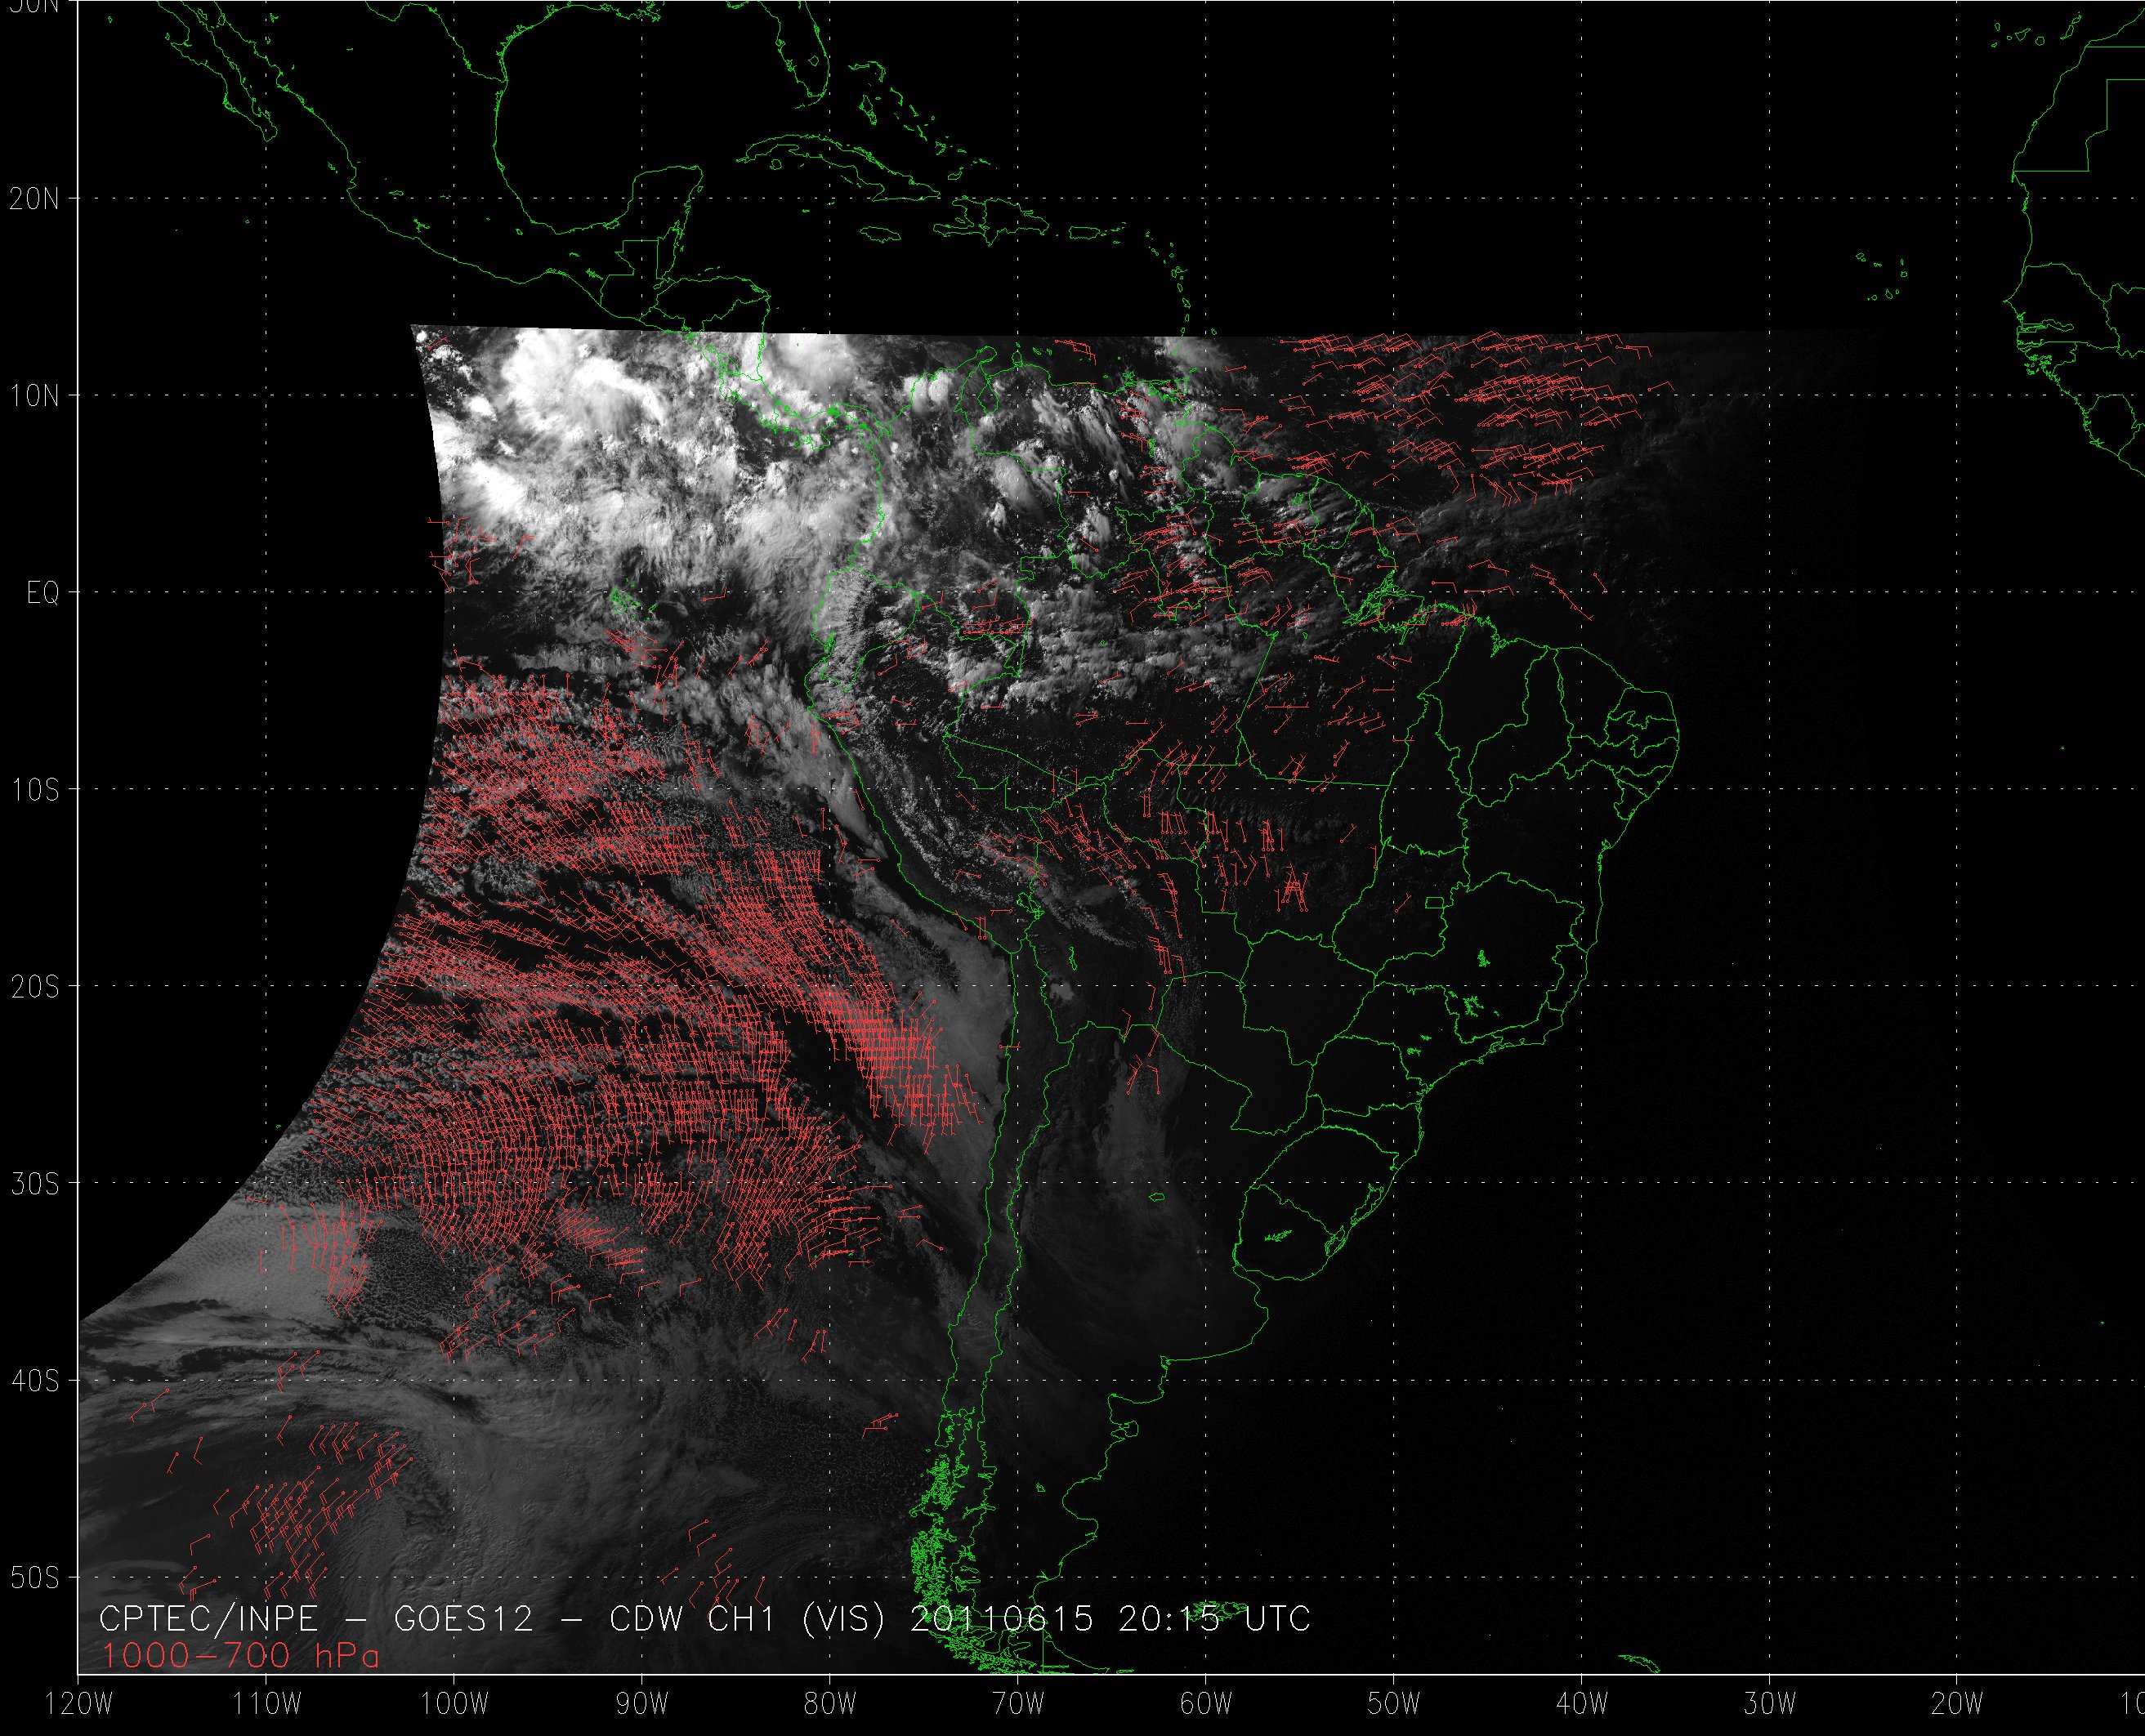This screenshot has width=2145, height=1736.
Task: Click the CPTEC/INPE title text
Action: click(208, 1618)
